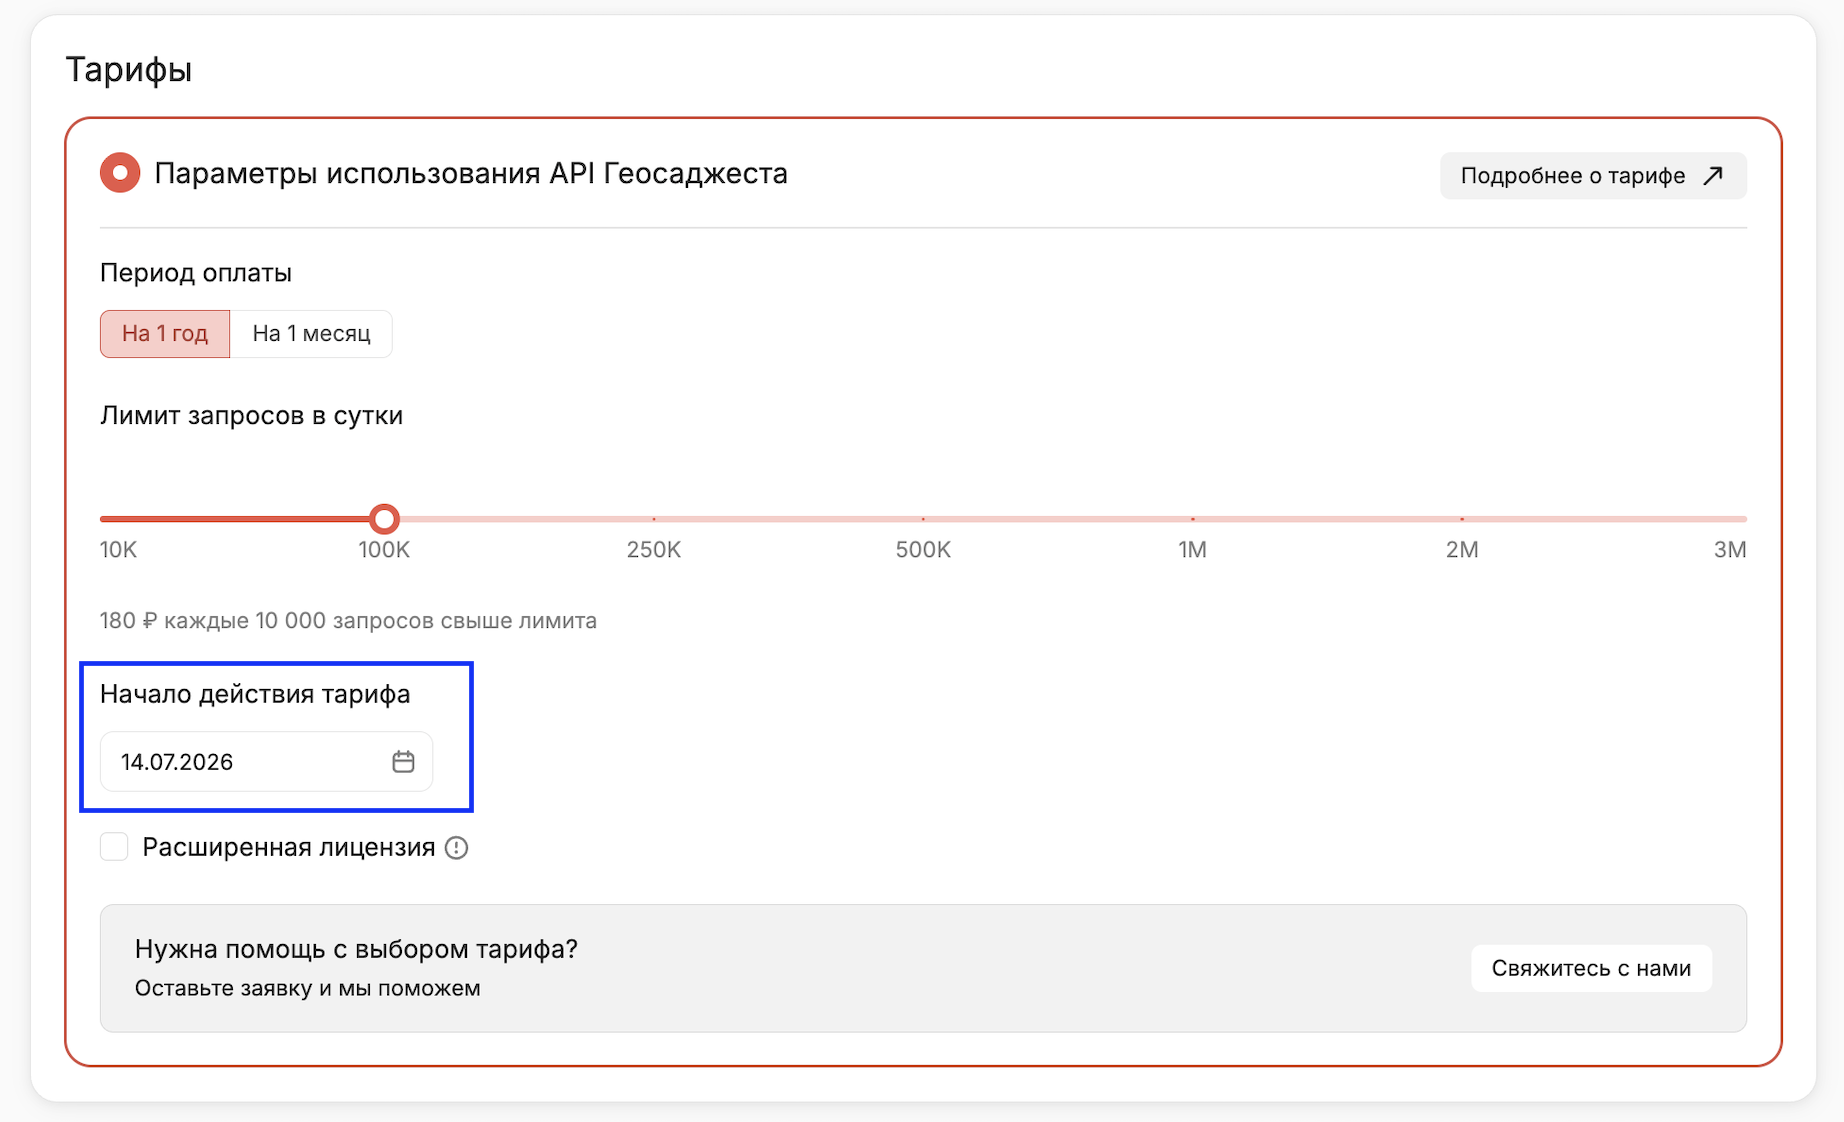Click the slider handle at 100K

click(385, 518)
